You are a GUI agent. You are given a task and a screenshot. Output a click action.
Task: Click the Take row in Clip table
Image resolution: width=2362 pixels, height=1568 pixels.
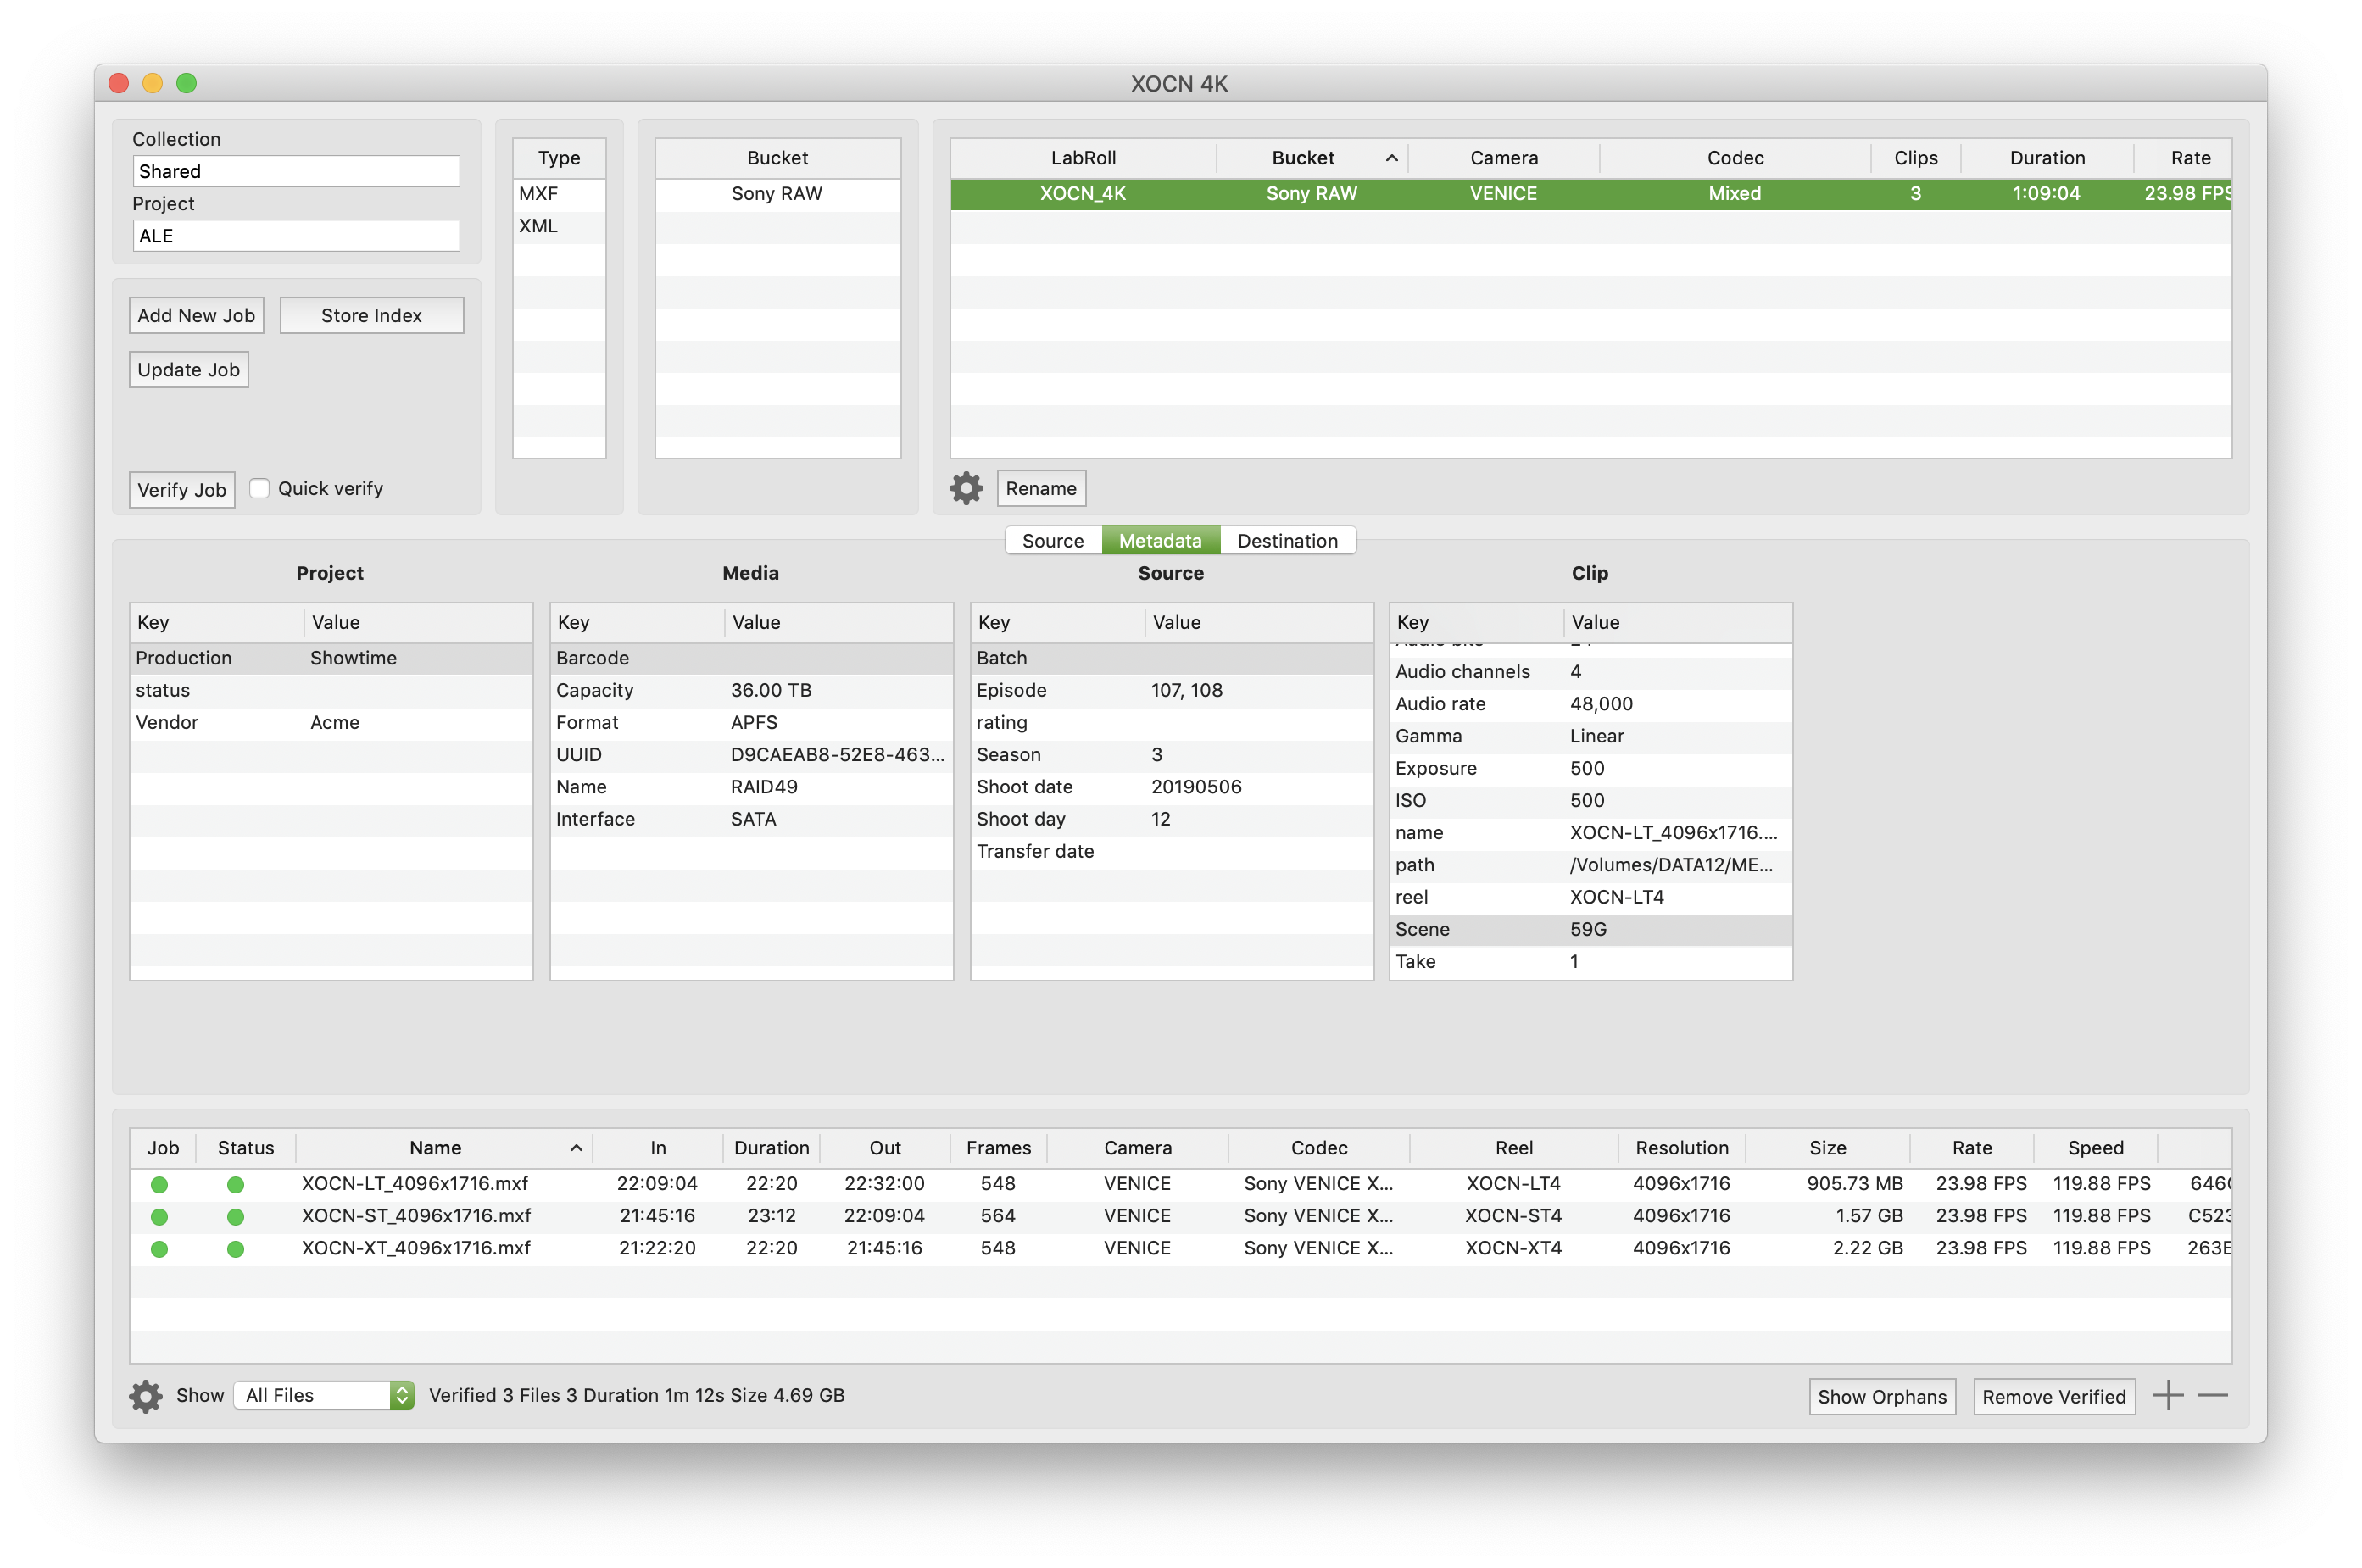(1590, 961)
